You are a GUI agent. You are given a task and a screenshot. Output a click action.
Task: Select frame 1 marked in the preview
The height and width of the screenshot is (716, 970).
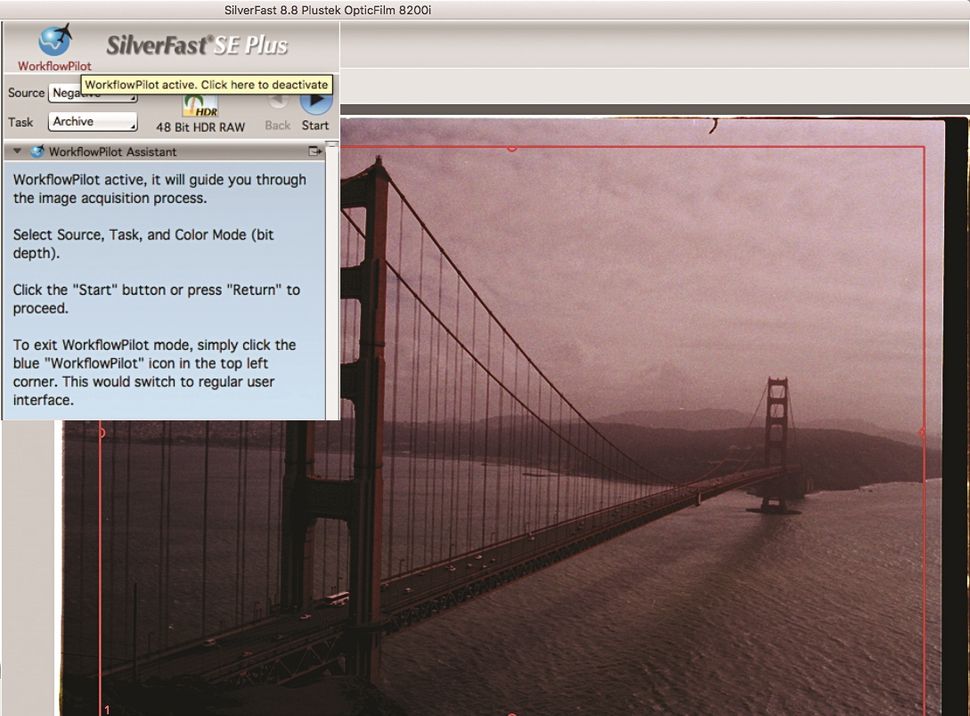click(x=108, y=707)
